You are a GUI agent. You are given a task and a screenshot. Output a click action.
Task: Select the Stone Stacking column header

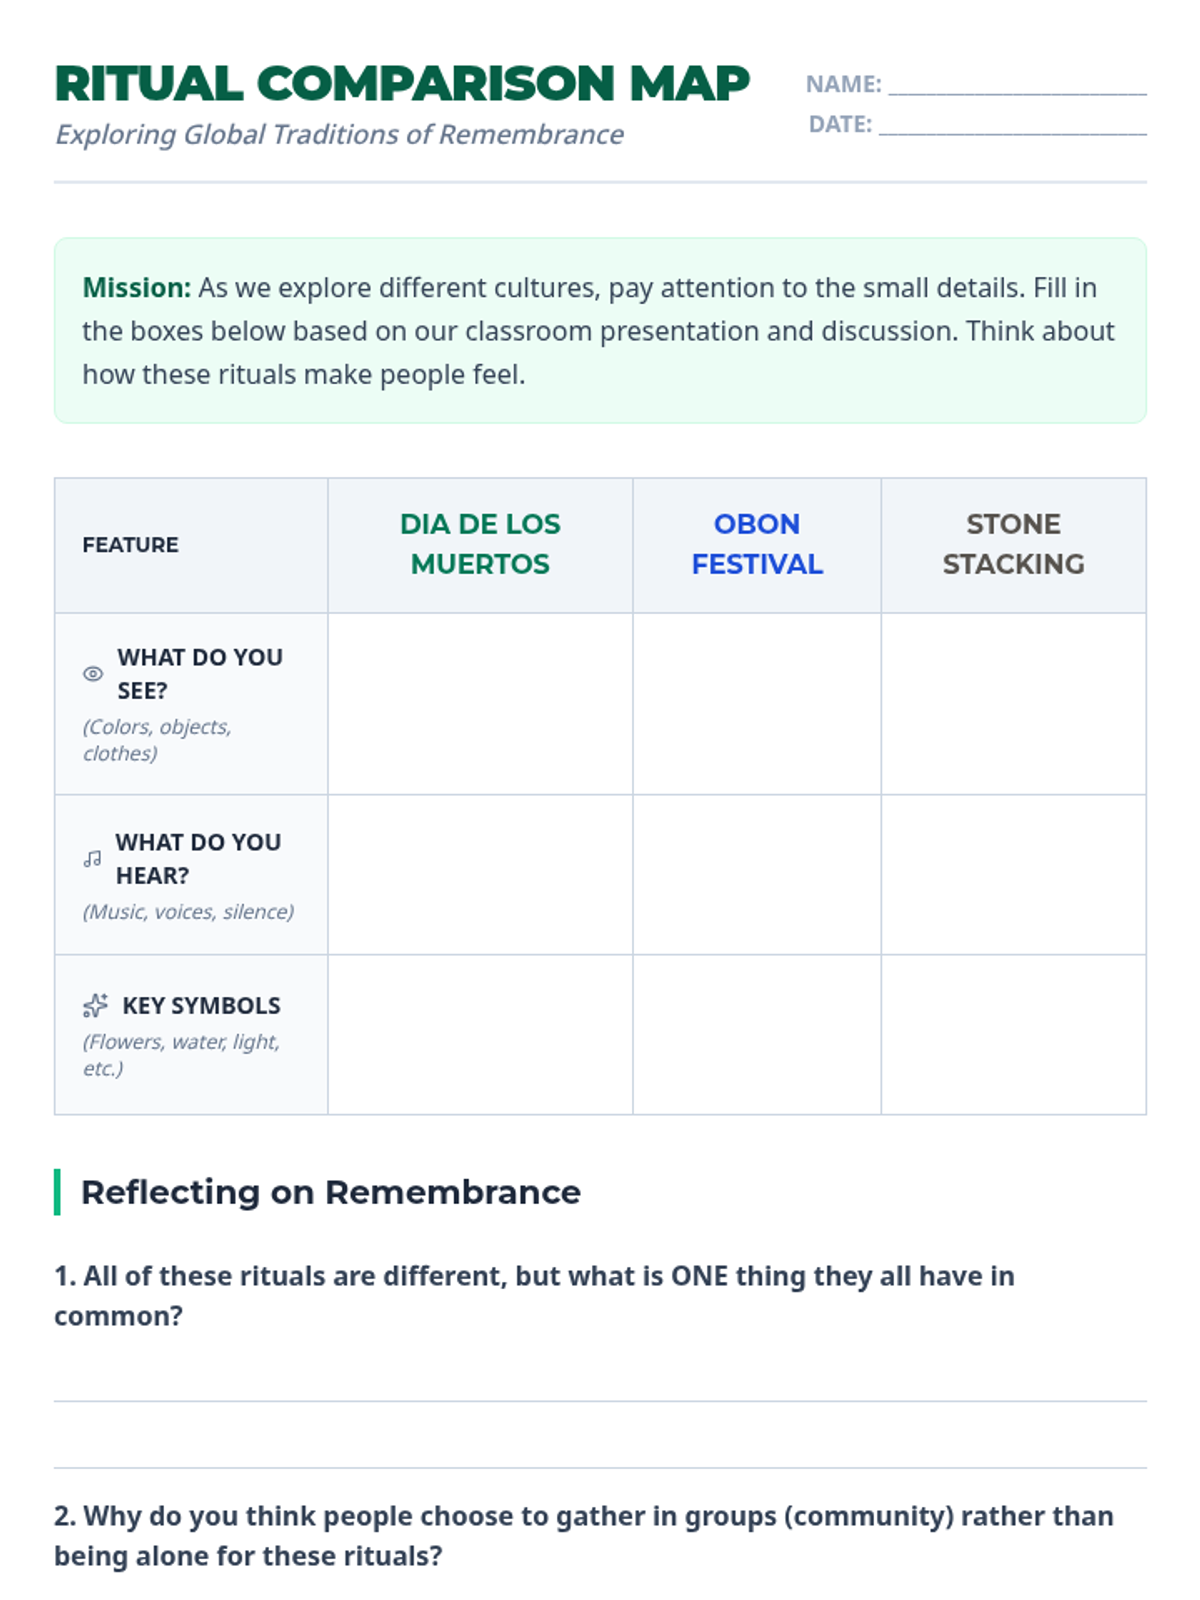1013,545
